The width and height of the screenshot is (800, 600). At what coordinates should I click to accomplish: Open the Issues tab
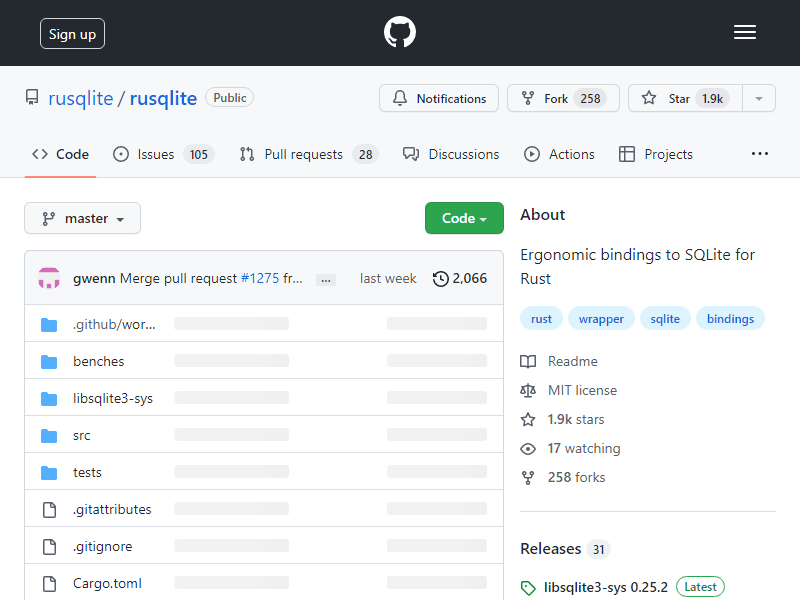click(x=163, y=154)
